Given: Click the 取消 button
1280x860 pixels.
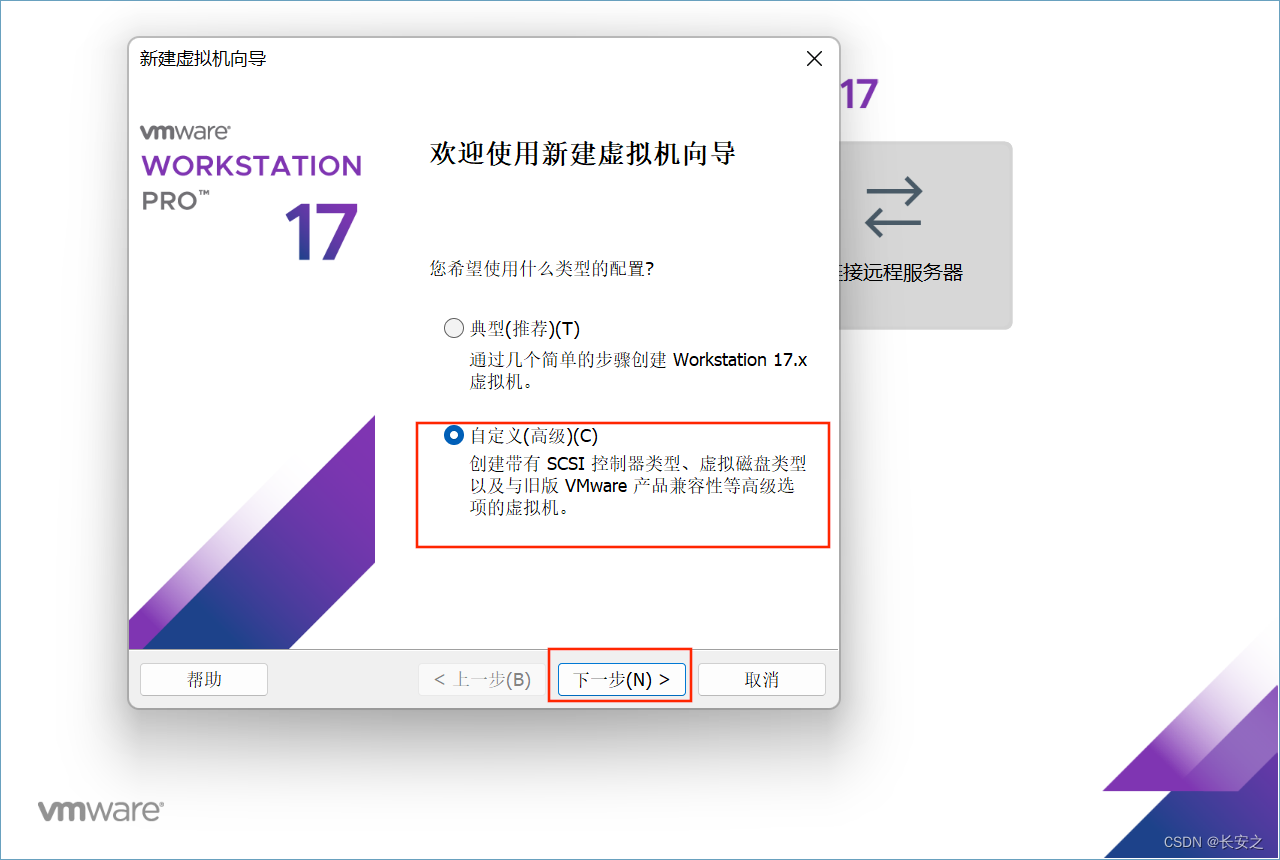Looking at the screenshot, I should pos(762,679).
